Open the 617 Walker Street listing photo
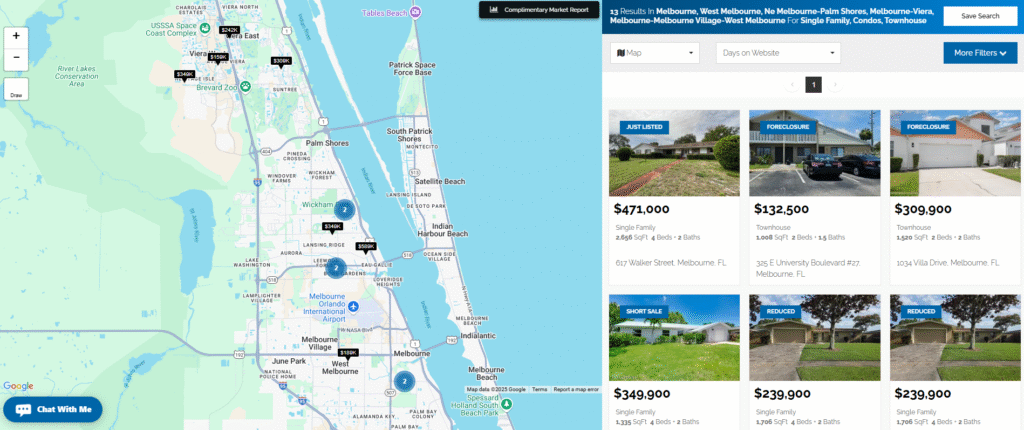Screen dimensions: 1024x430 point(674,153)
